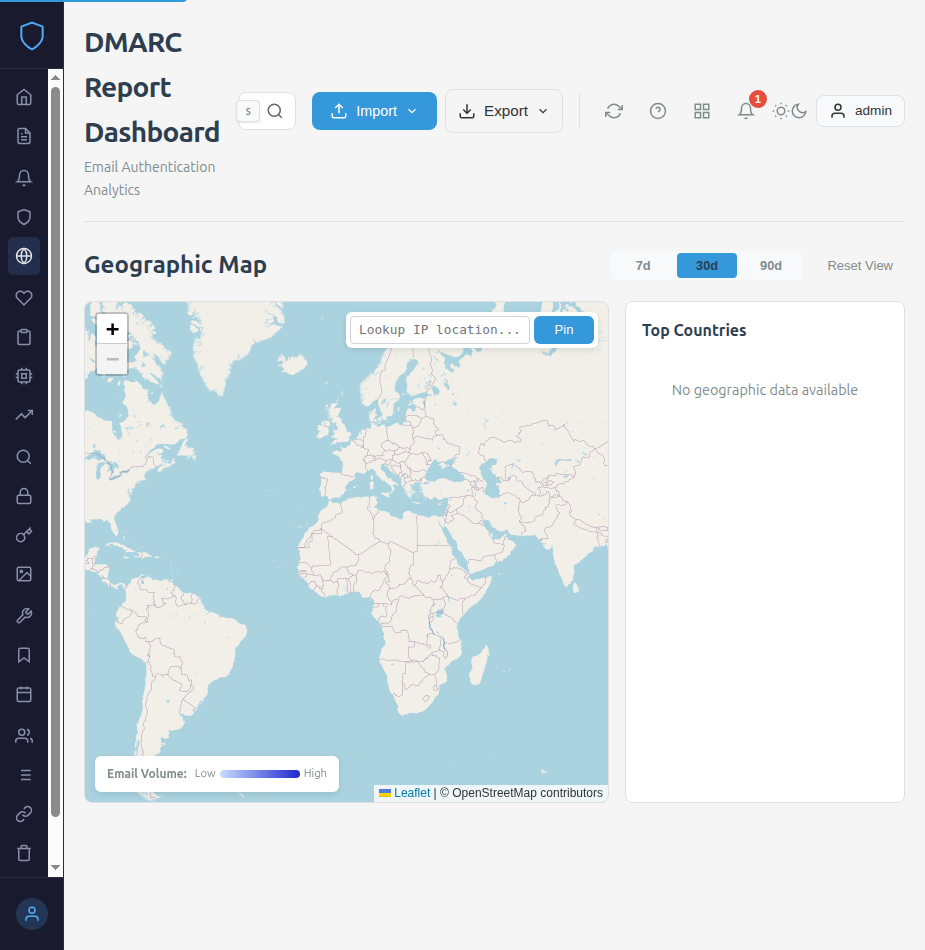Select the 7d time range
Image resolution: width=925 pixels, height=950 pixels.
tap(642, 265)
